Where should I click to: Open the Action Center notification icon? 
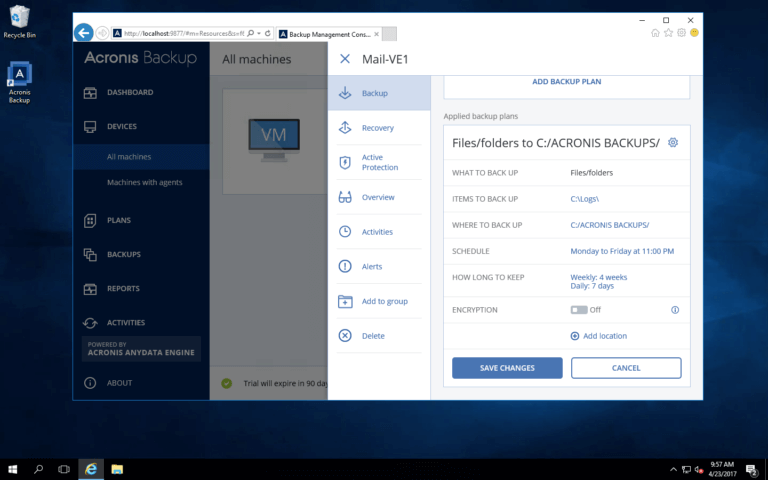pos(752,470)
